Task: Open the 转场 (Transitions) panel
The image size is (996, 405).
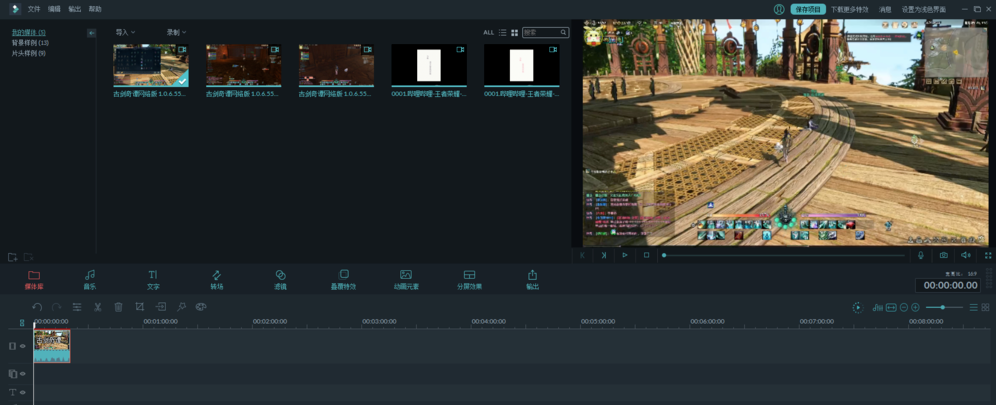Action: [x=216, y=279]
